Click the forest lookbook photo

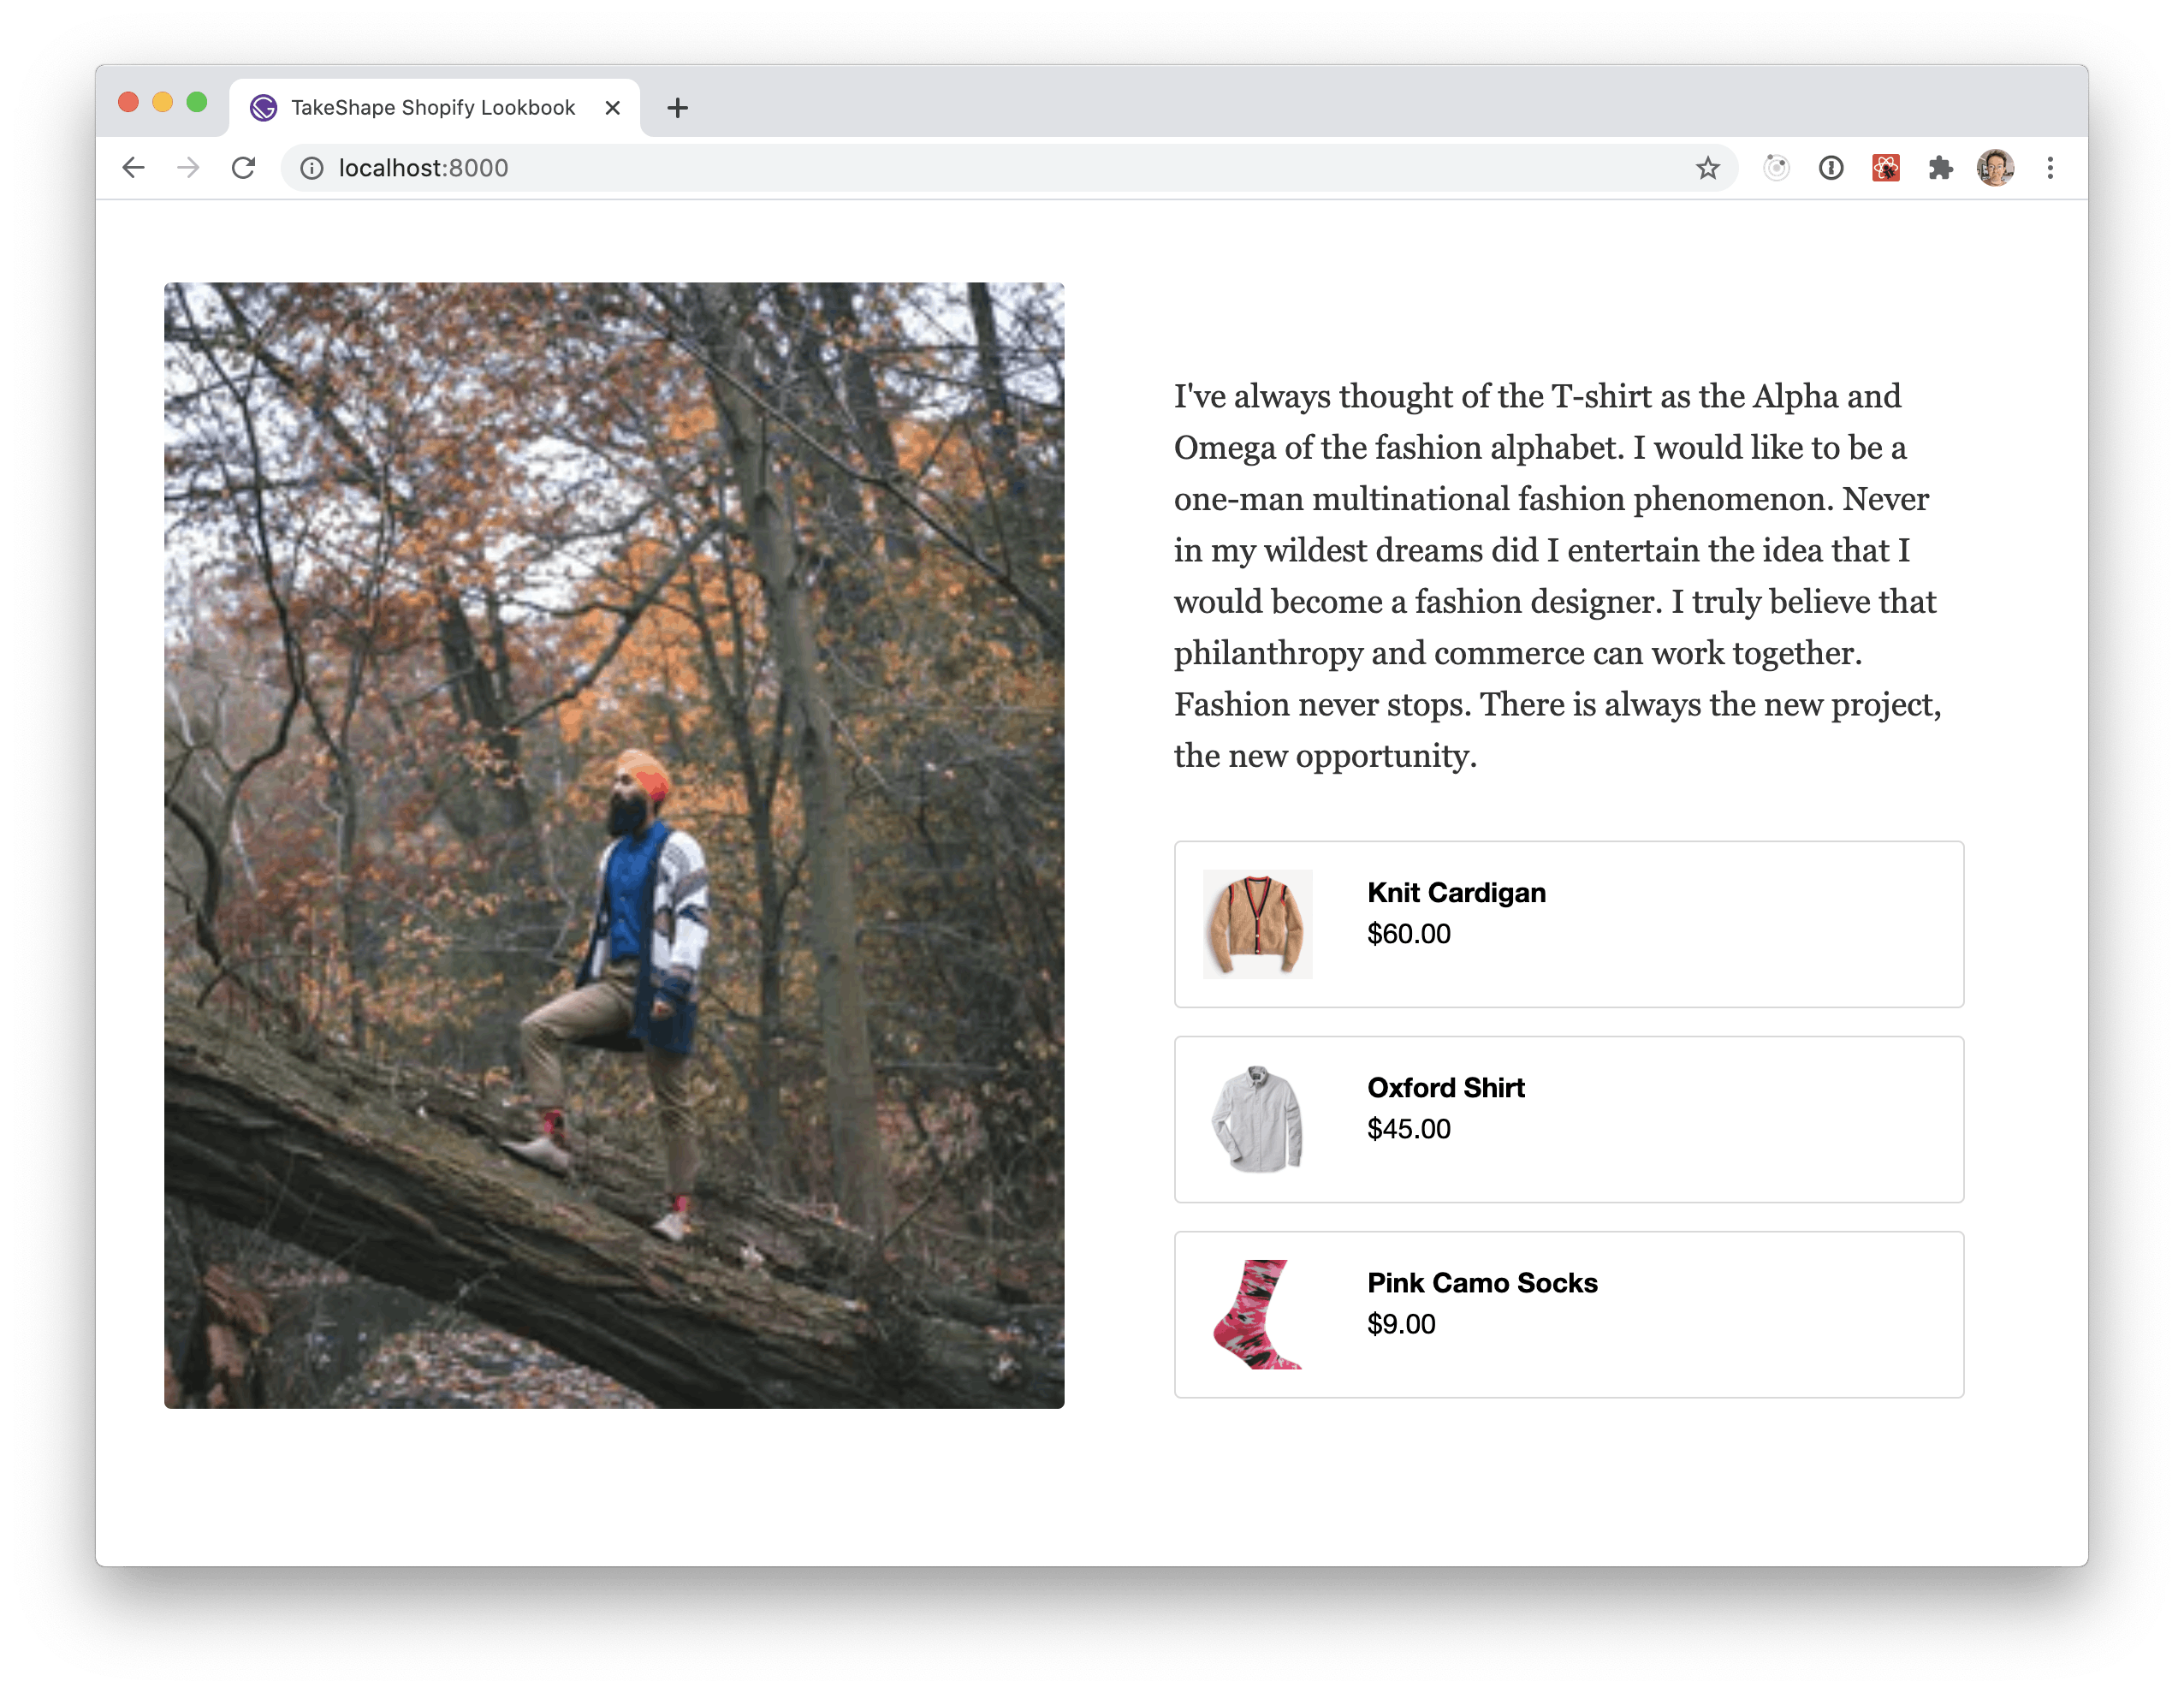614,845
